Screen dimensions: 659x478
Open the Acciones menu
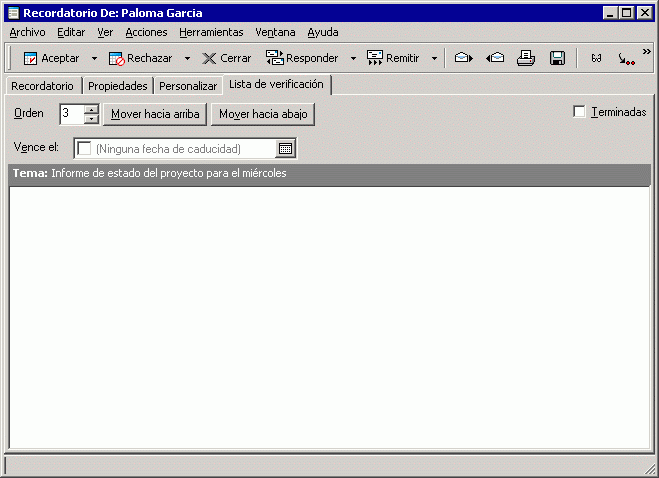pyautogui.click(x=146, y=32)
